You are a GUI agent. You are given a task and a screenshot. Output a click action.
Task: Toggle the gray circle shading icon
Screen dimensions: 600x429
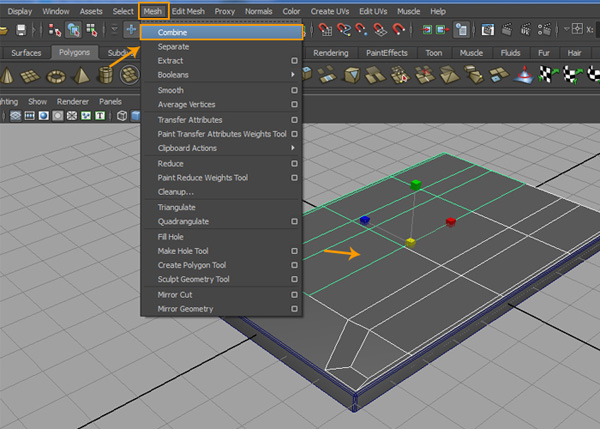[58, 116]
